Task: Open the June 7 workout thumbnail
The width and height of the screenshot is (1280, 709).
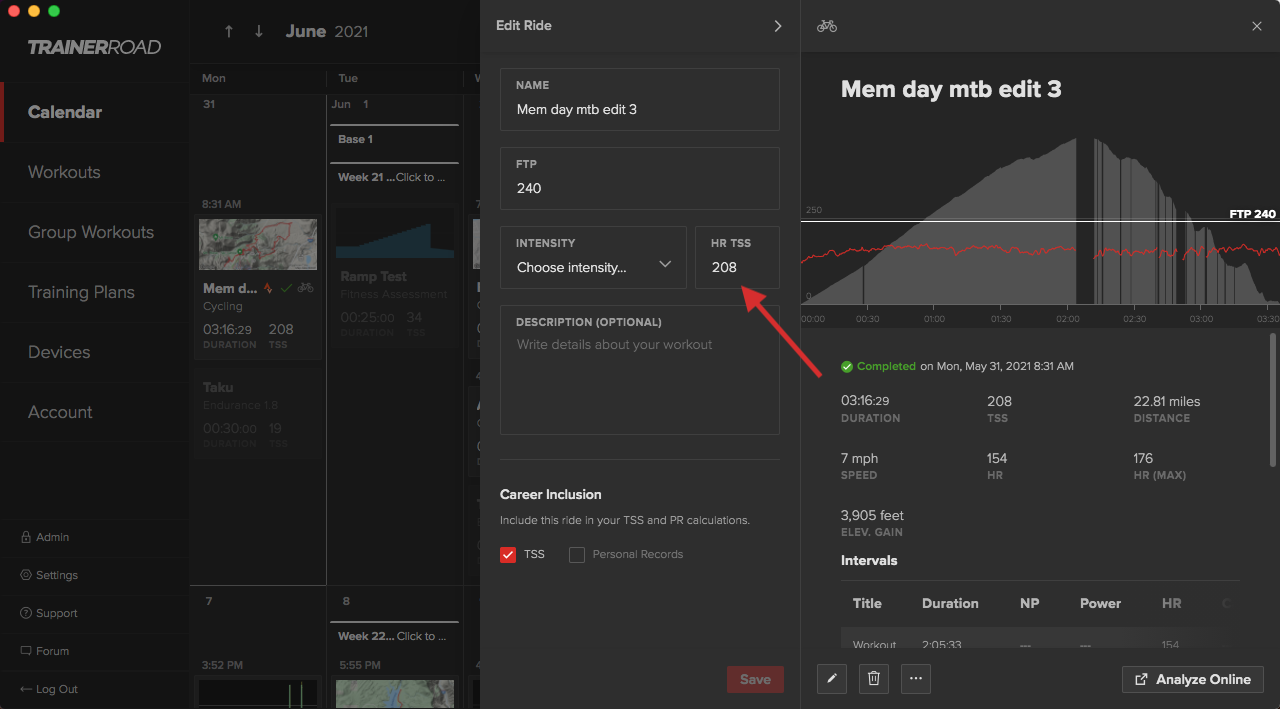Action: tap(258, 694)
